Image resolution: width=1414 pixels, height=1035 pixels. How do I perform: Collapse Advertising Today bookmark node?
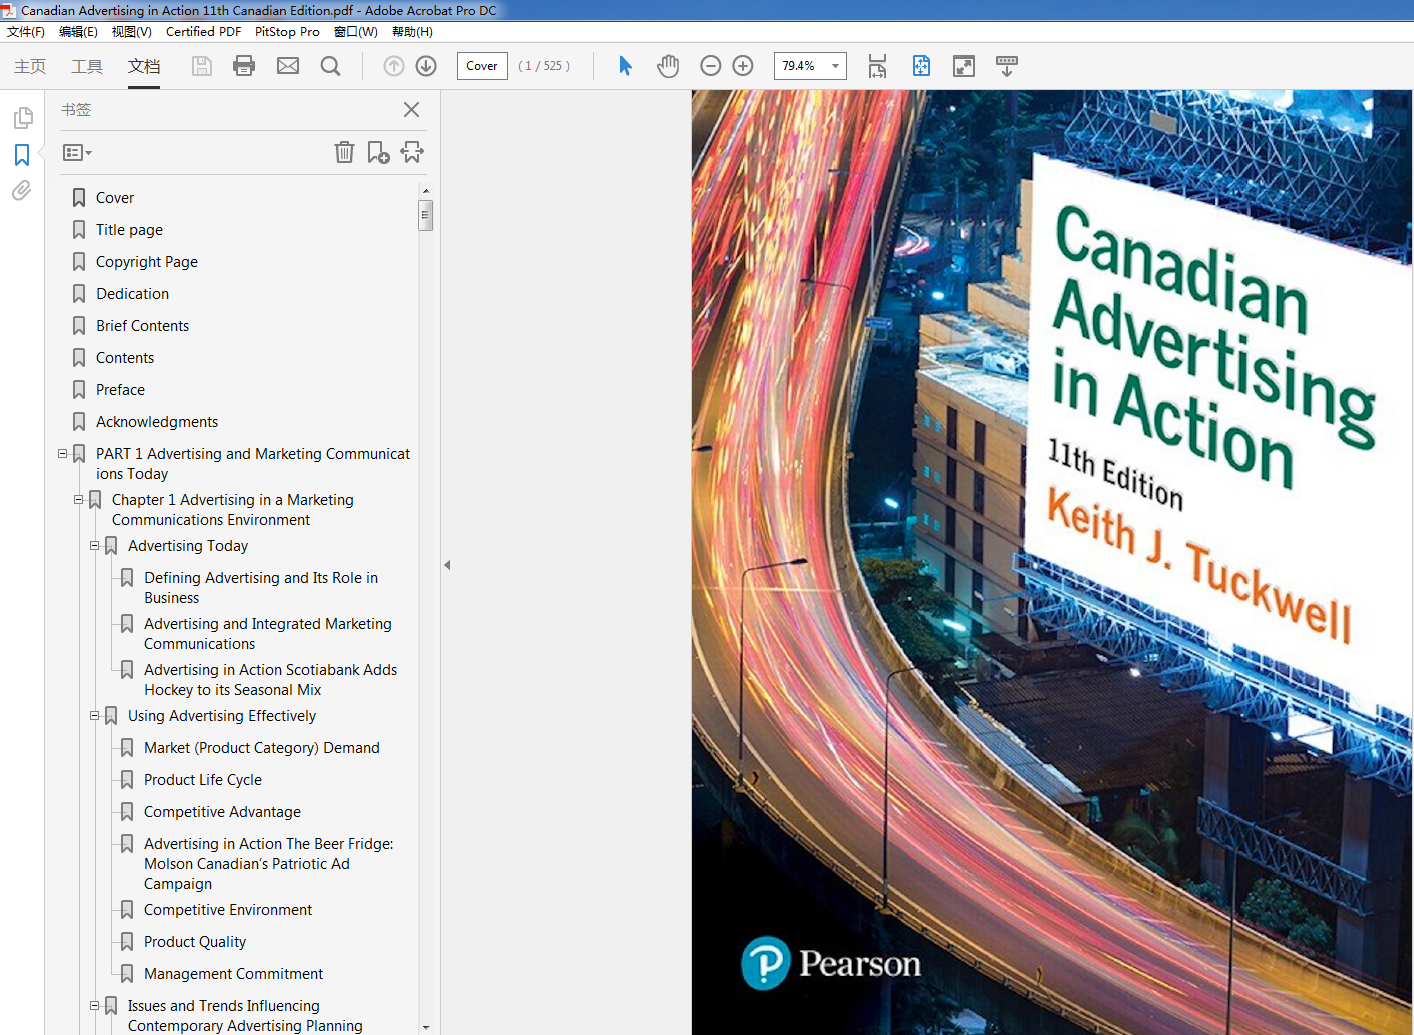94,545
